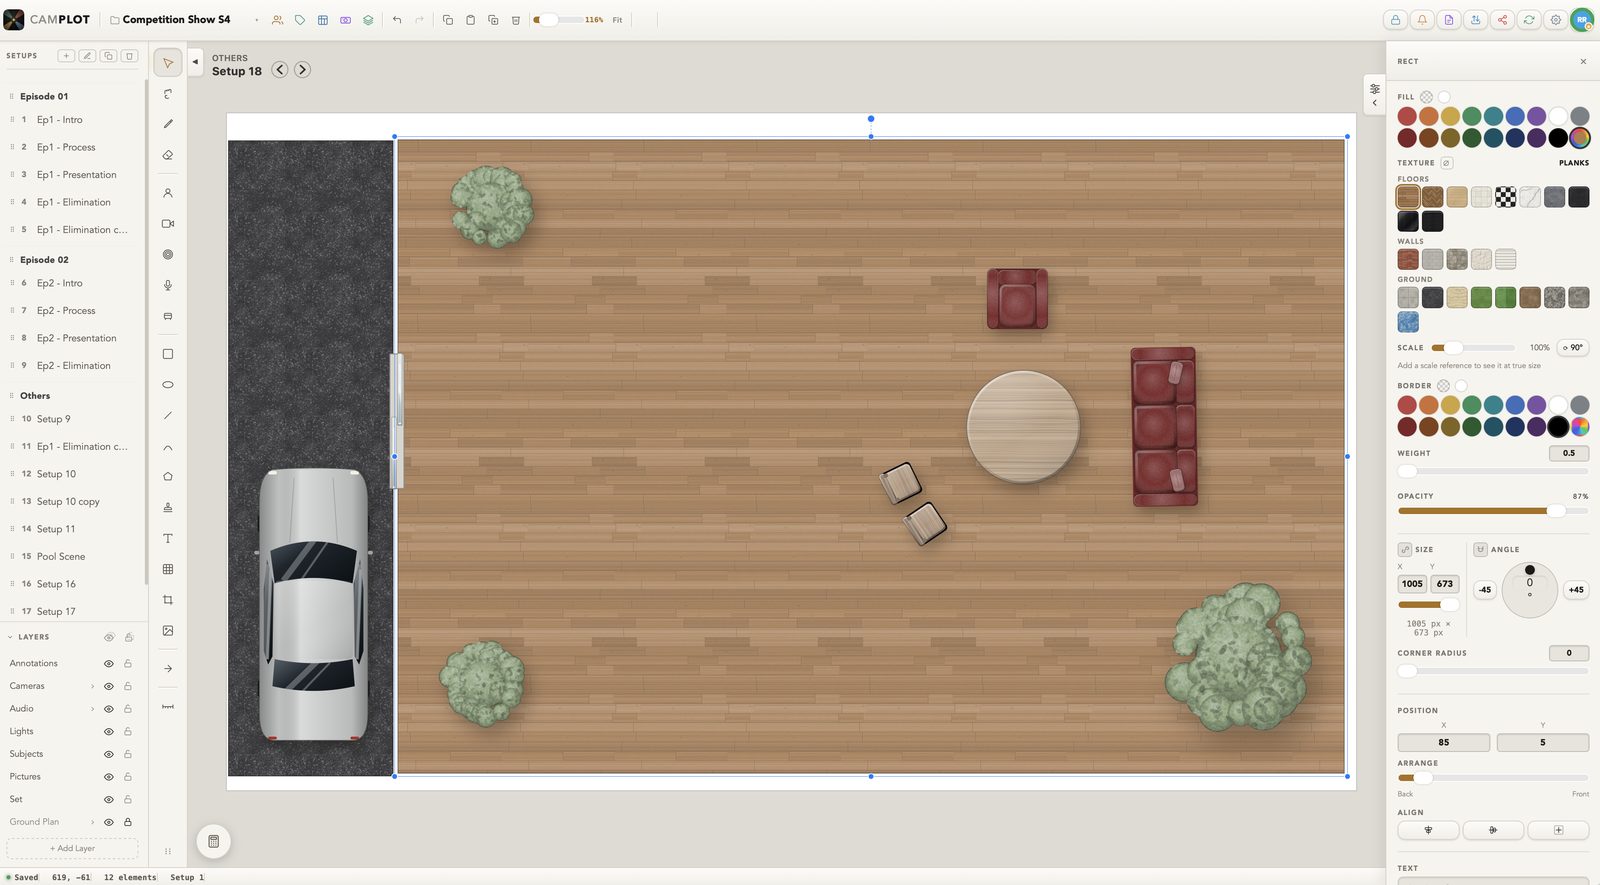
Task: Toggle visibility of Lights layer
Action: click(x=109, y=732)
